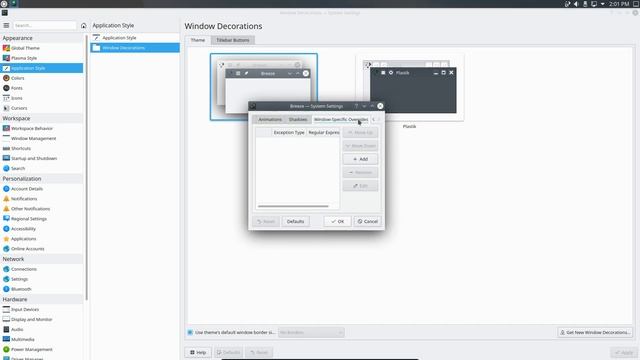The height and width of the screenshot is (360, 640).
Task: Click Get New Window Decorations button
Action: (x=595, y=332)
